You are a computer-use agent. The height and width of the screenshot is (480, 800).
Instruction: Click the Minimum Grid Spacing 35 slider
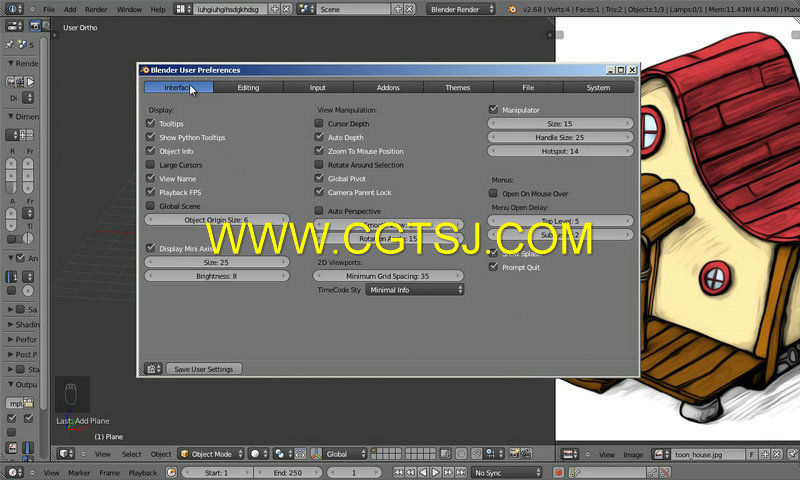tap(388, 276)
